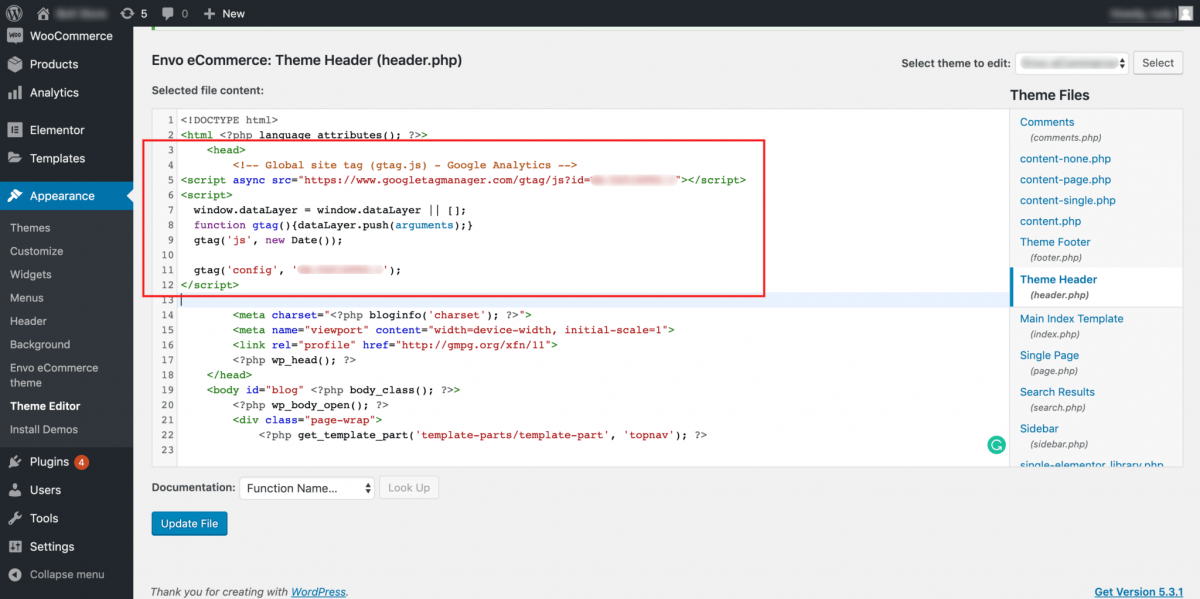The image size is (1200, 599).
Task: Open the content-none.php theme file
Action: [x=1065, y=159]
